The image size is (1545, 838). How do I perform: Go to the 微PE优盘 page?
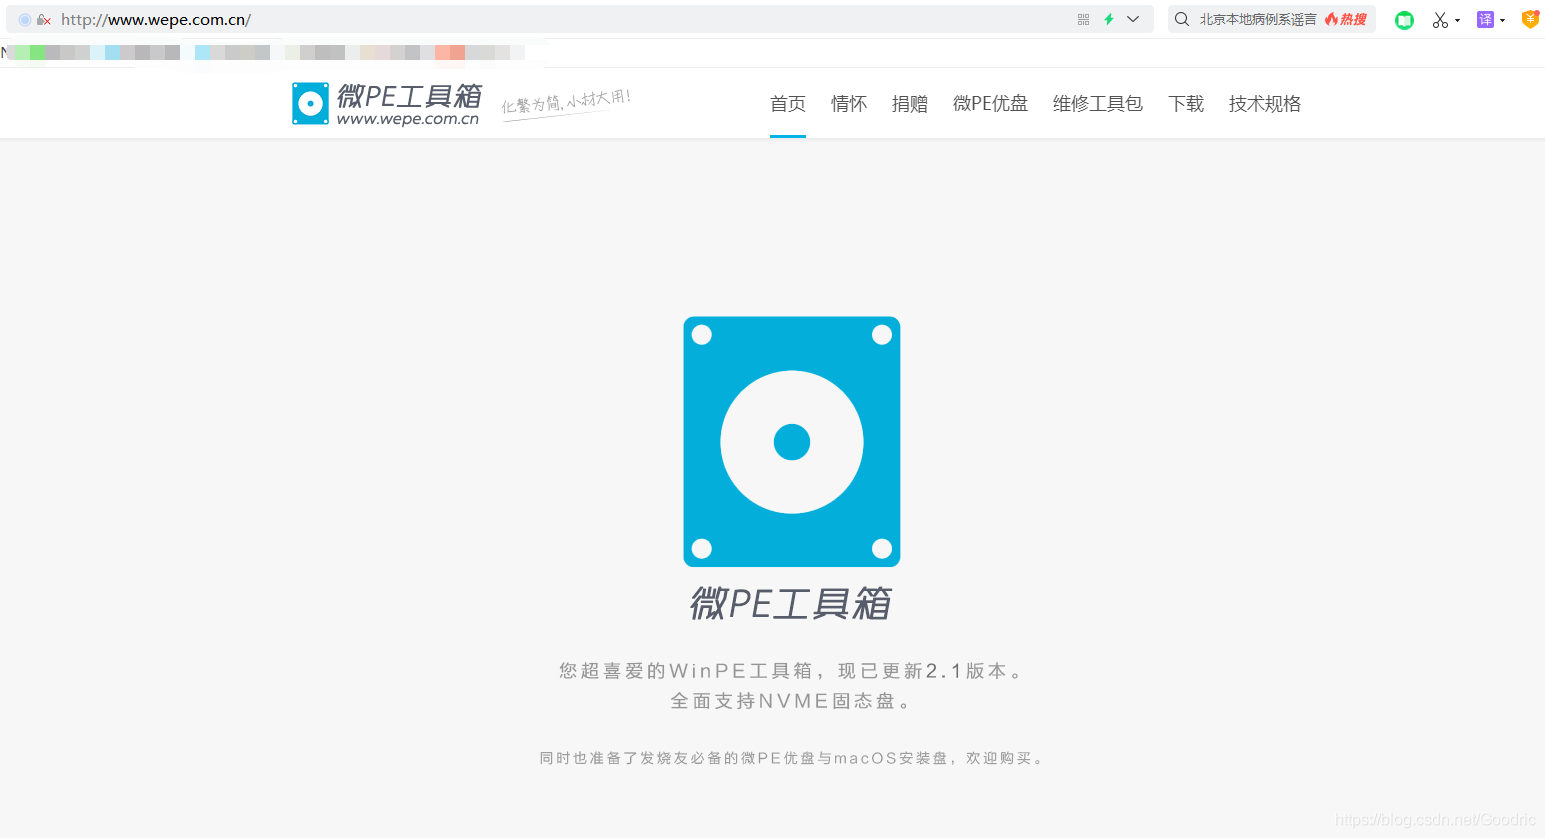pos(990,104)
